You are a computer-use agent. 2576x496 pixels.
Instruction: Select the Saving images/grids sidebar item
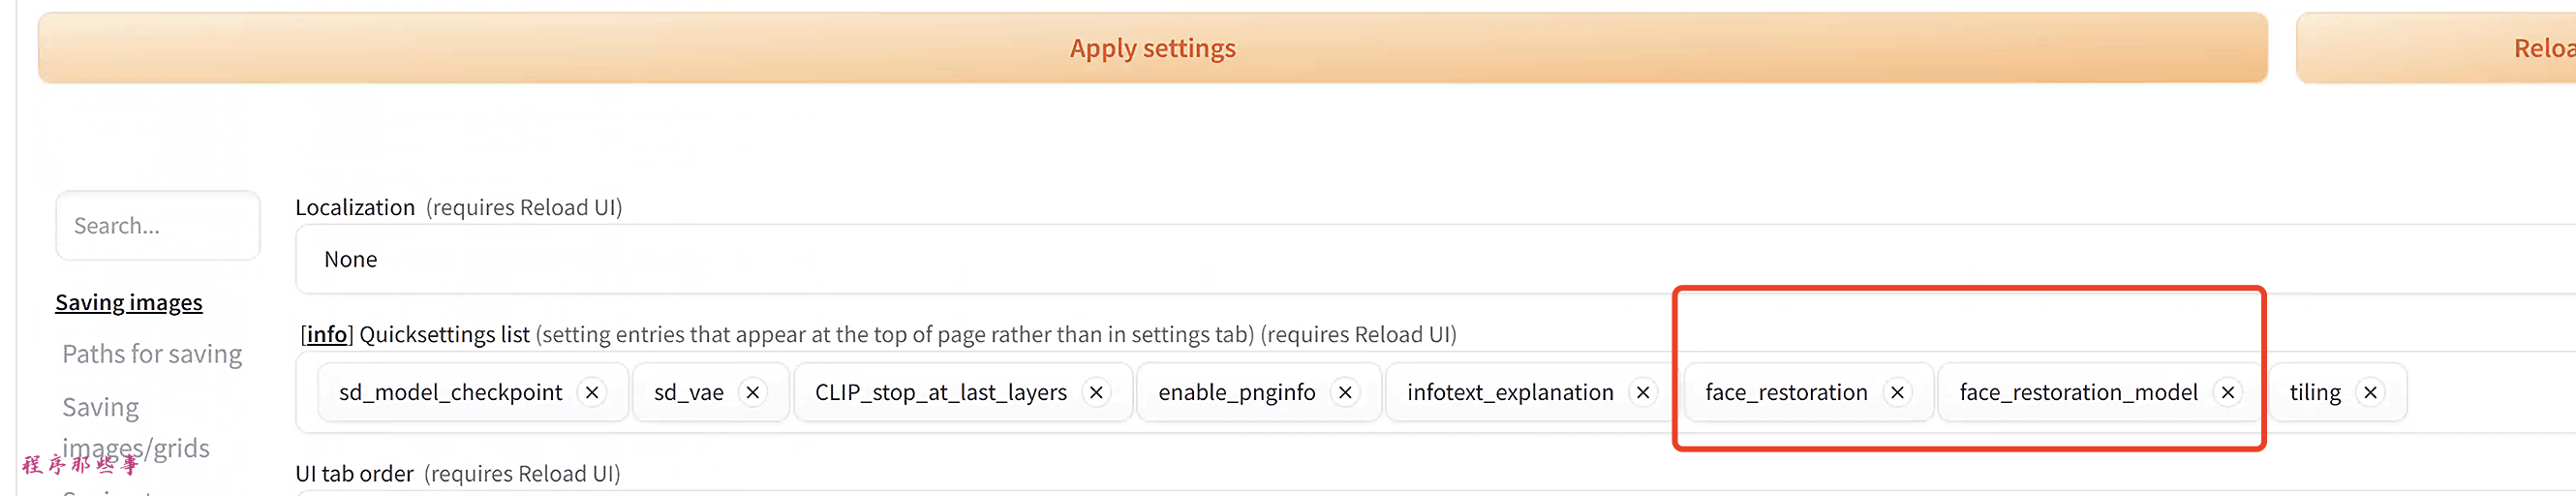(x=136, y=428)
